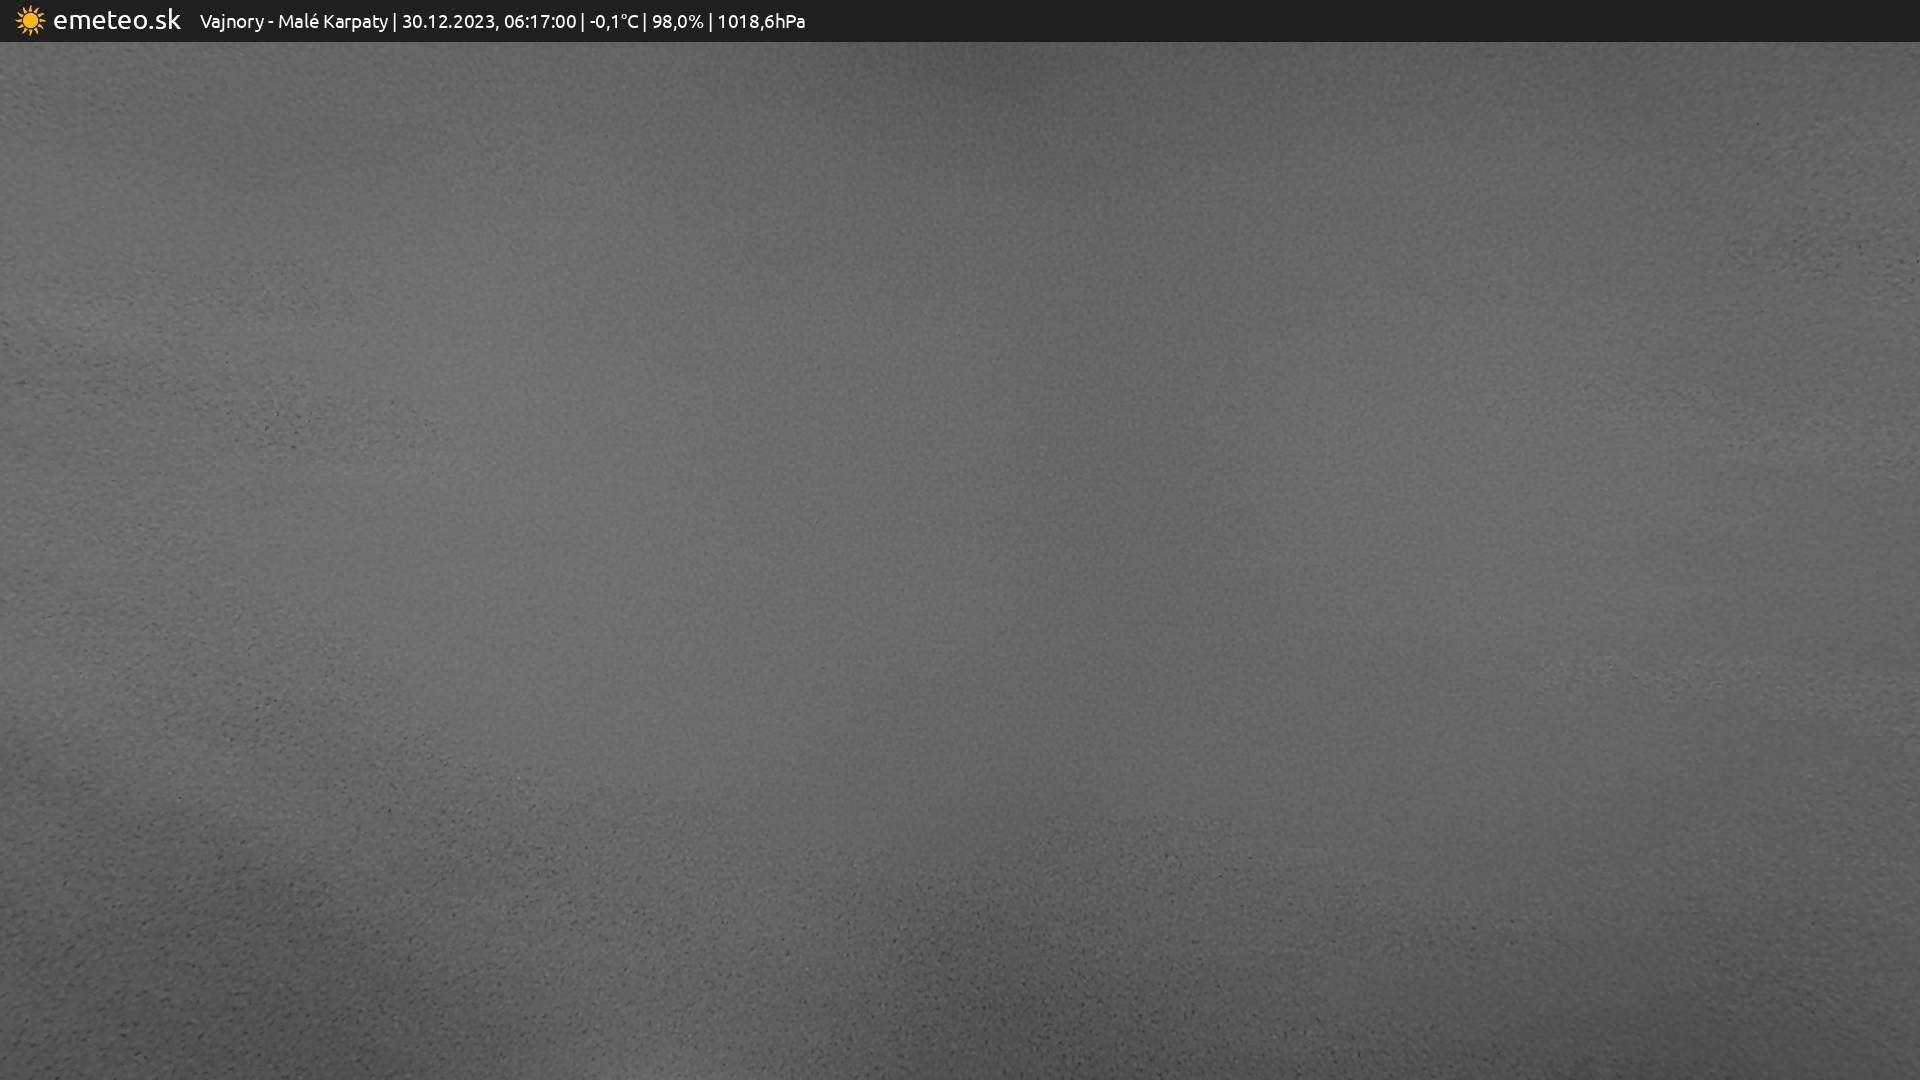
Task: Click the separator bar before the date
Action: tap(395, 22)
